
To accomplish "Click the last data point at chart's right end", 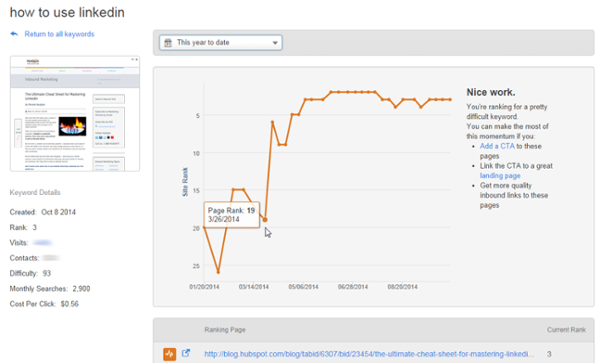I will pyautogui.click(x=450, y=99).
